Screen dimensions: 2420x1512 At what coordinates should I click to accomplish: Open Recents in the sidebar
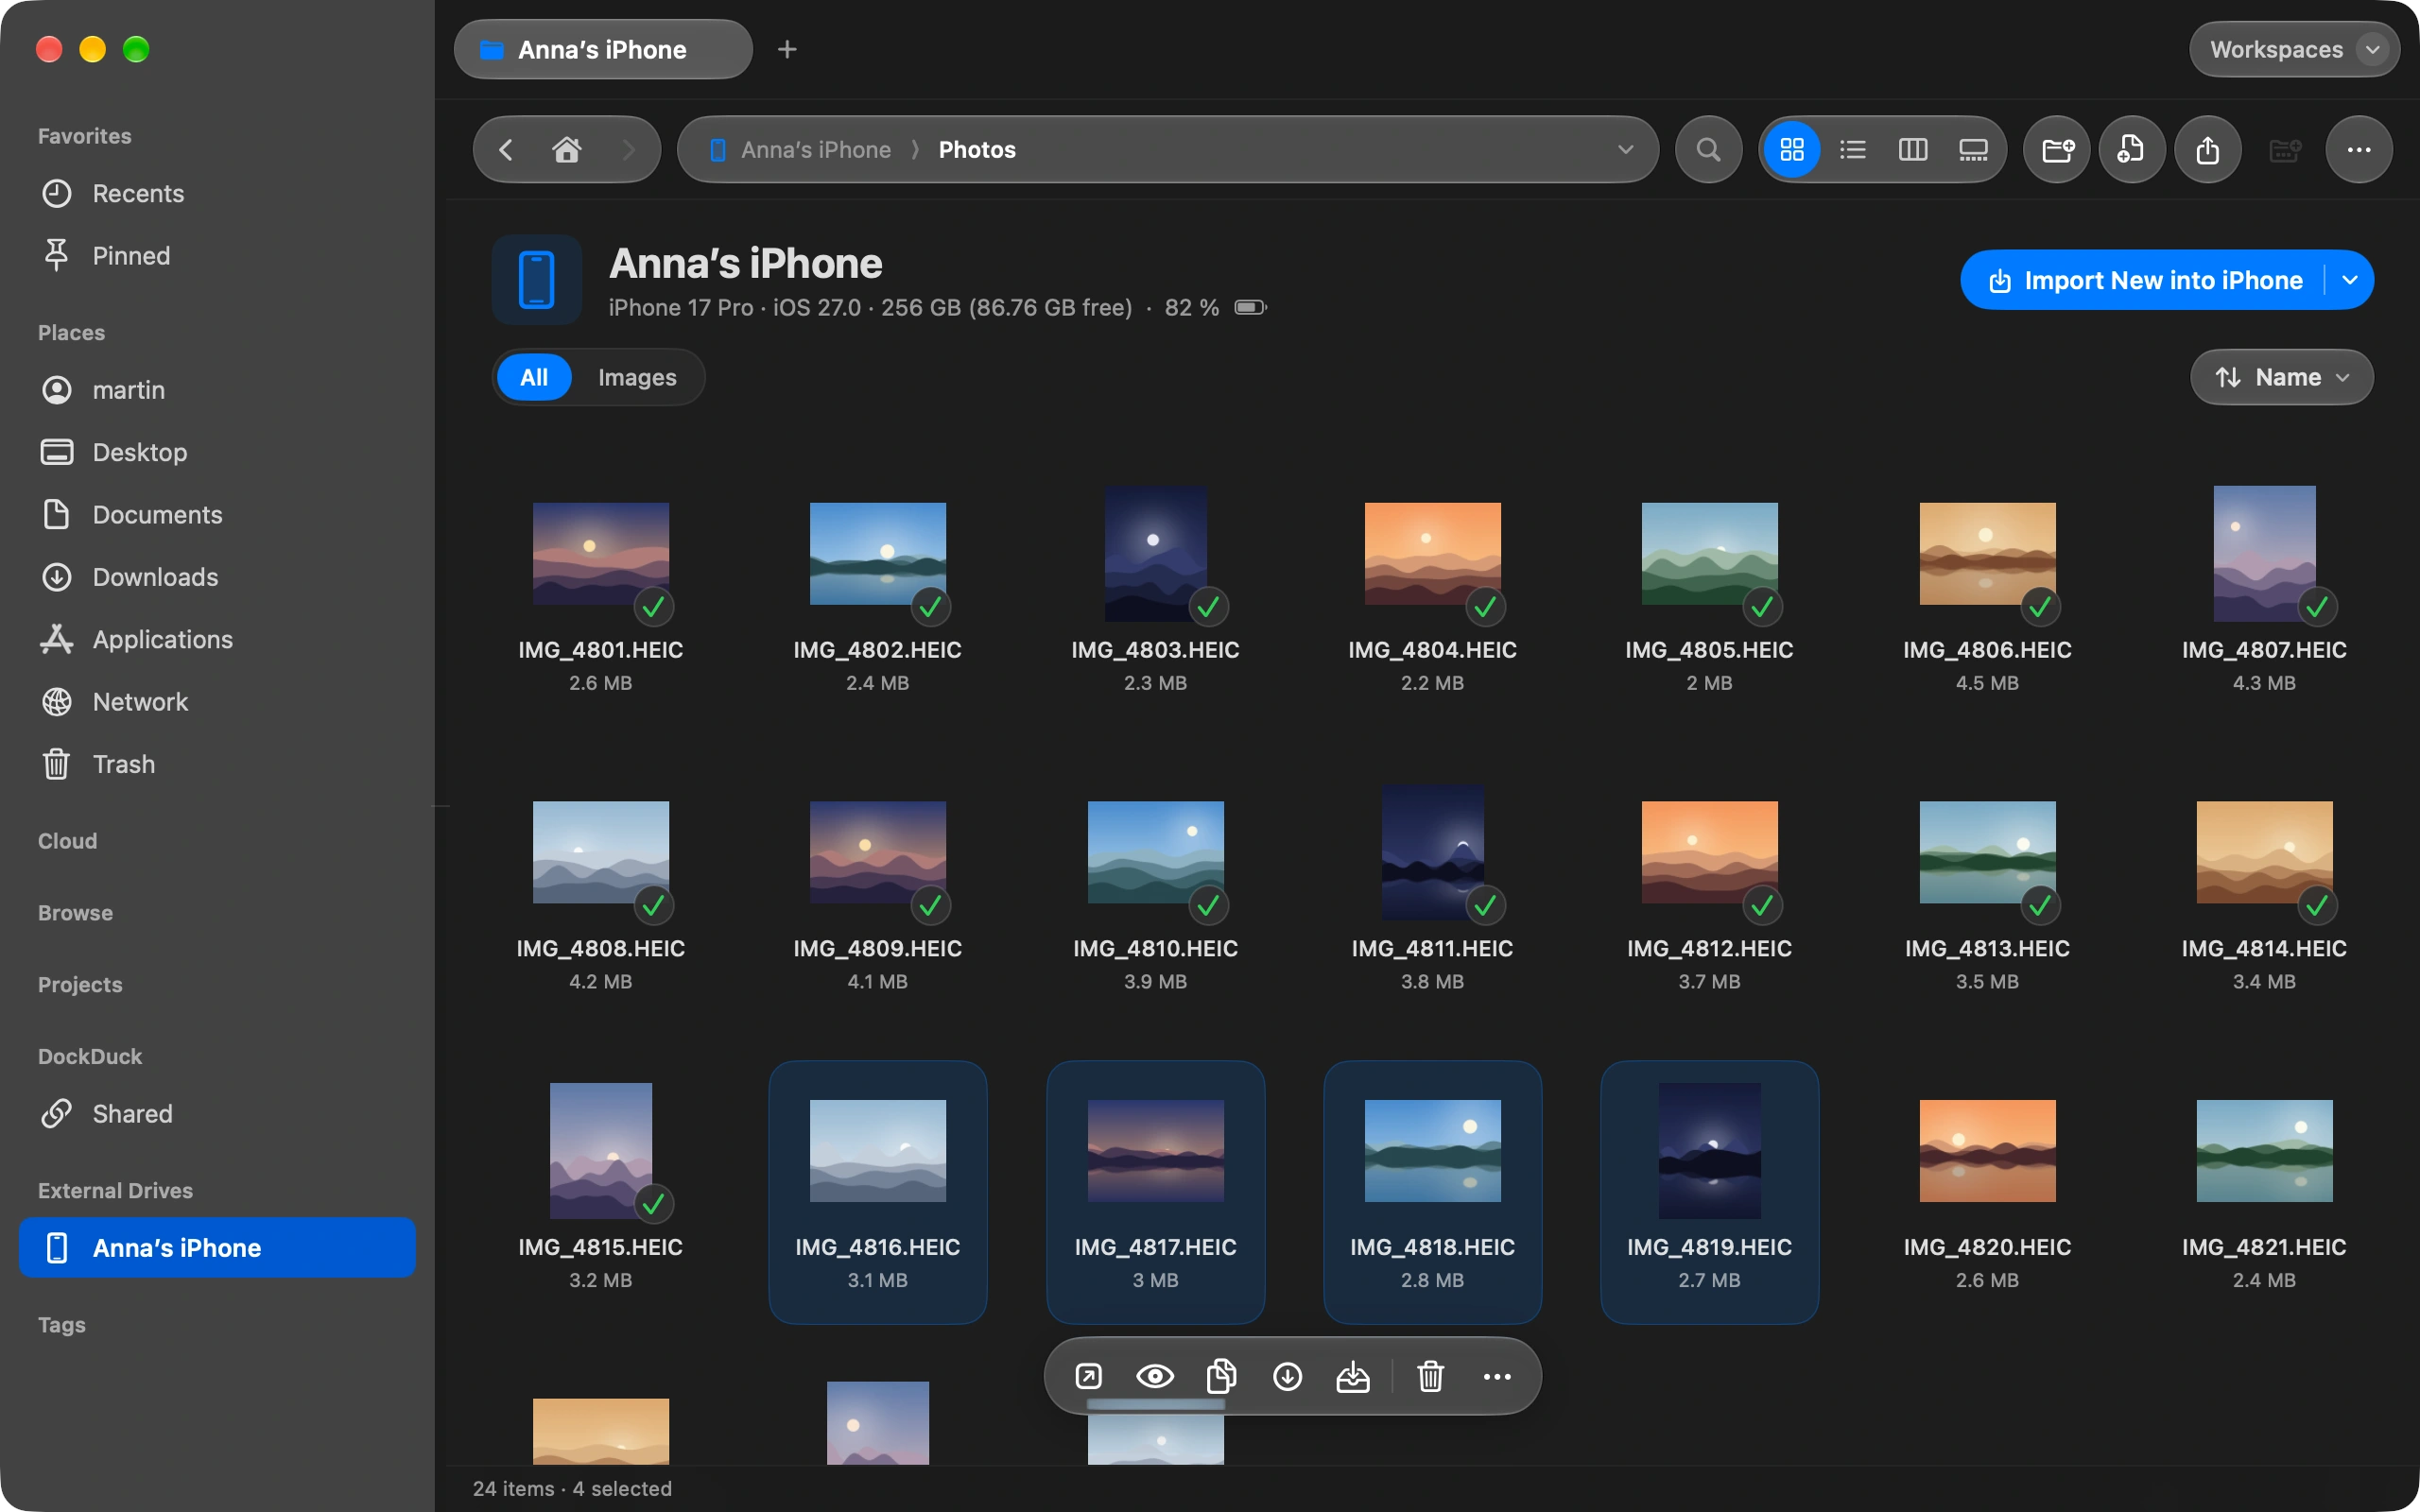pyautogui.click(x=217, y=193)
